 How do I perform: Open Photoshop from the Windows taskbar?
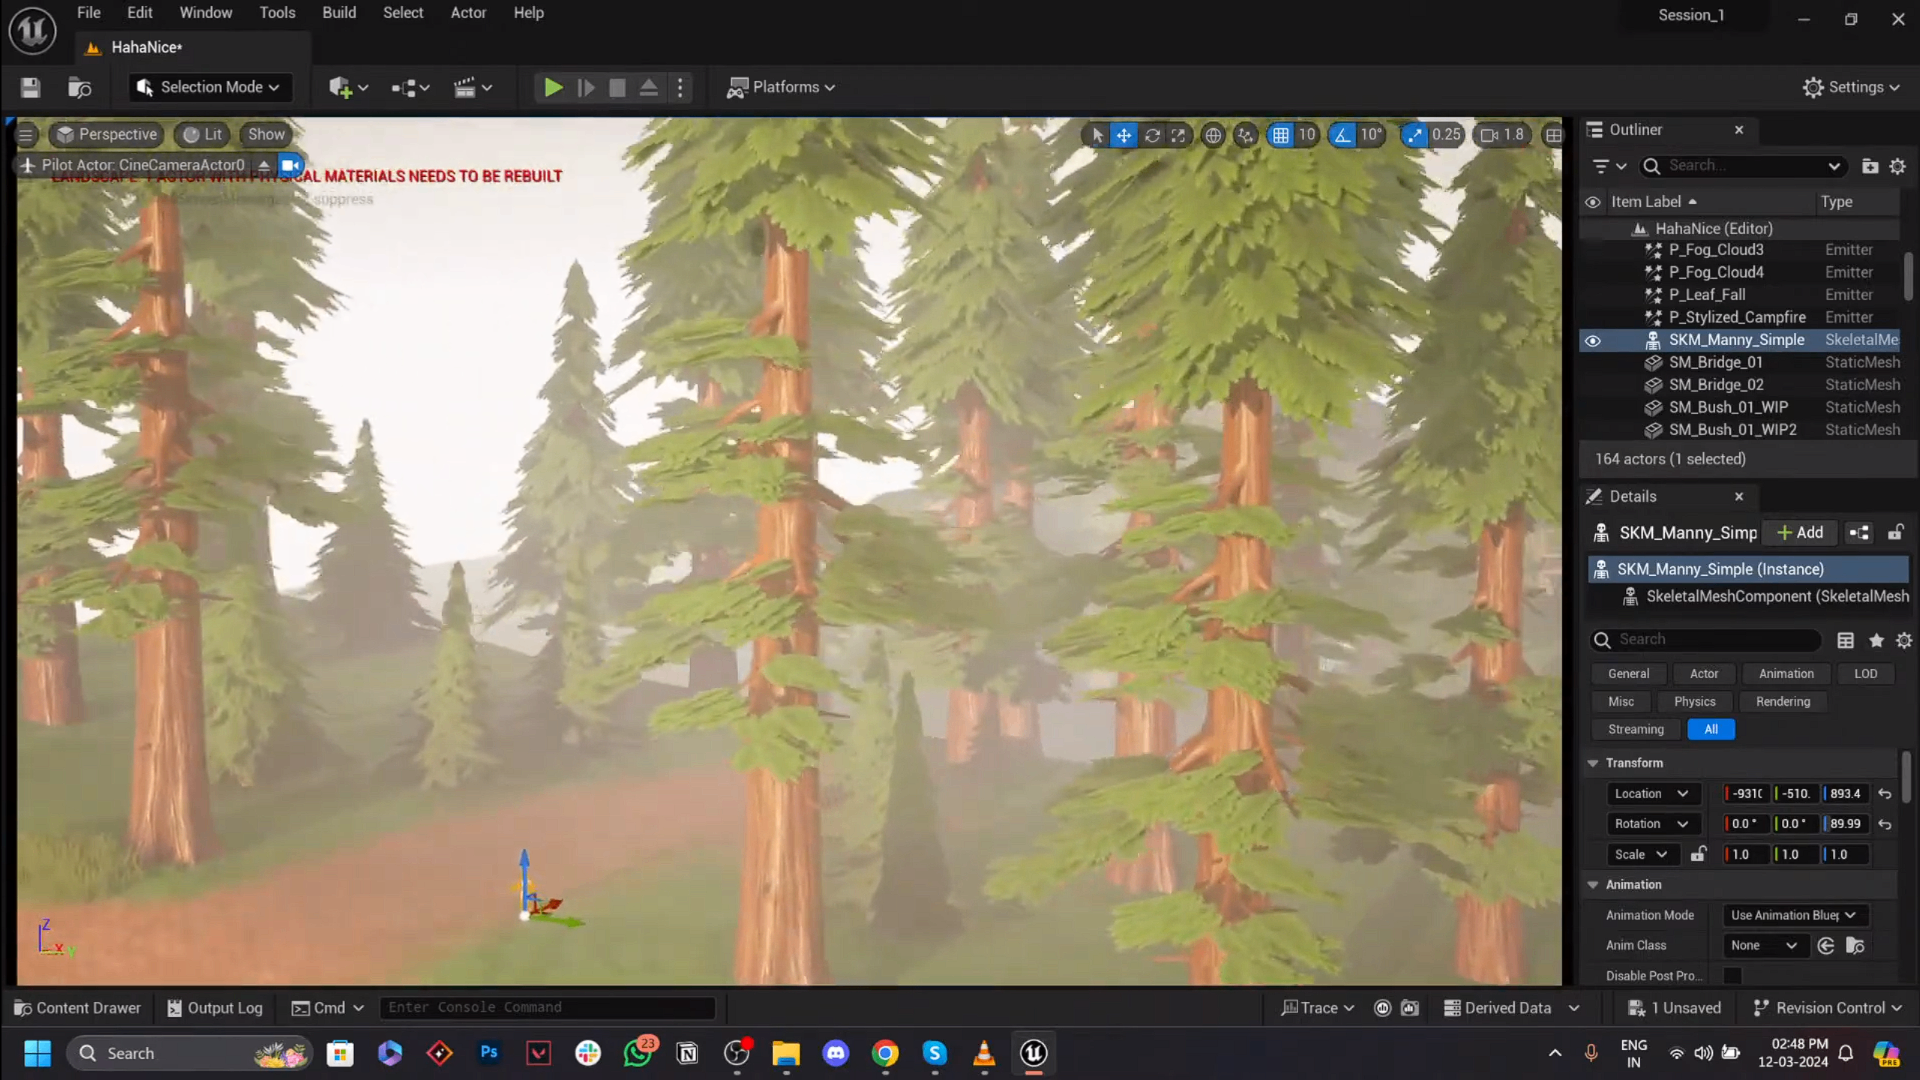pos(489,1053)
